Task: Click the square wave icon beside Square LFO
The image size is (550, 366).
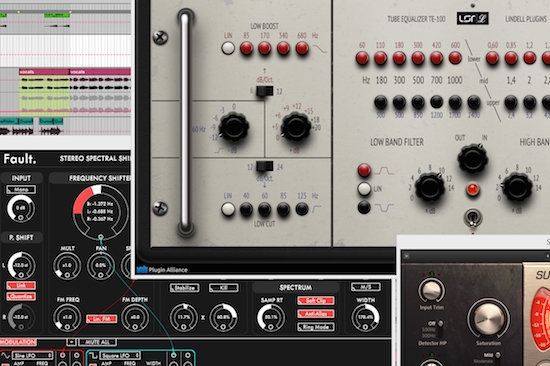Action: point(93,356)
